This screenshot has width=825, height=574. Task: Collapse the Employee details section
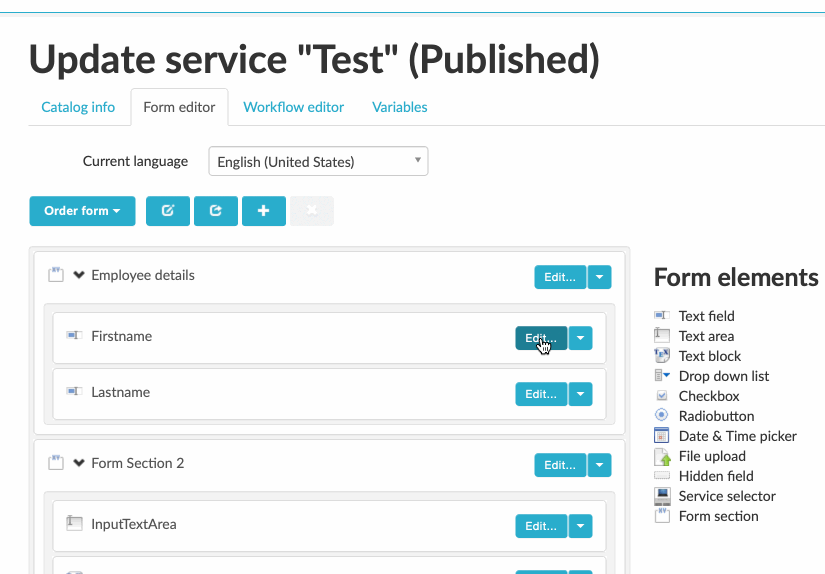[79, 275]
